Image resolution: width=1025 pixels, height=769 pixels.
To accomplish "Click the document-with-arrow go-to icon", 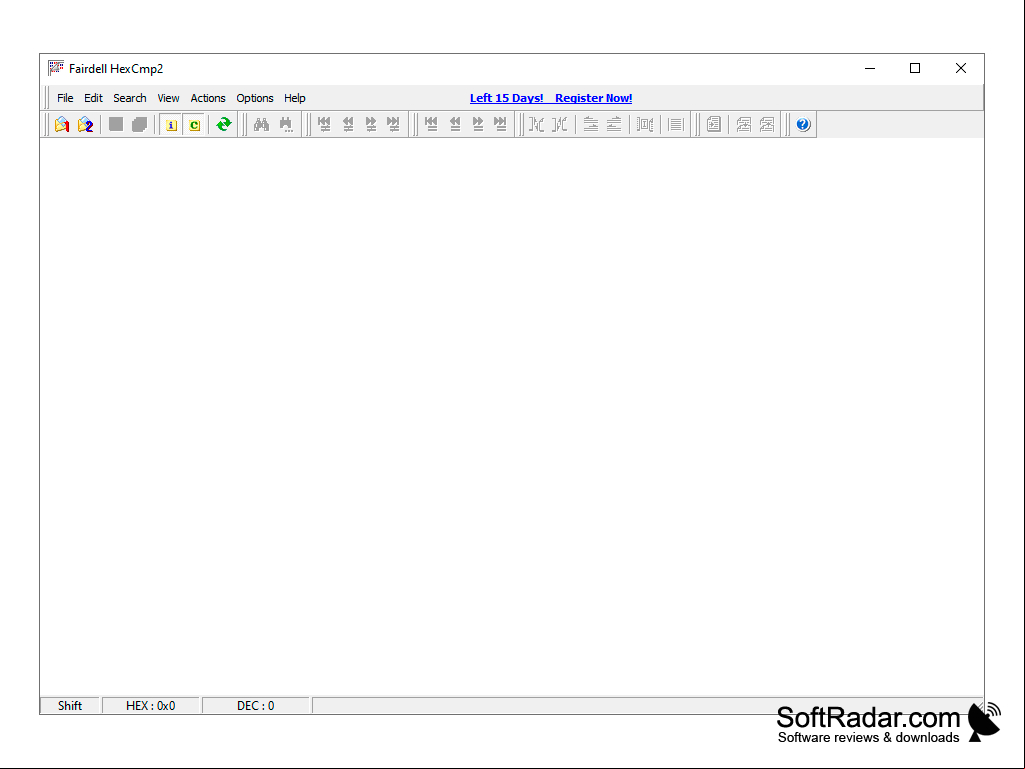I will 714,124.
